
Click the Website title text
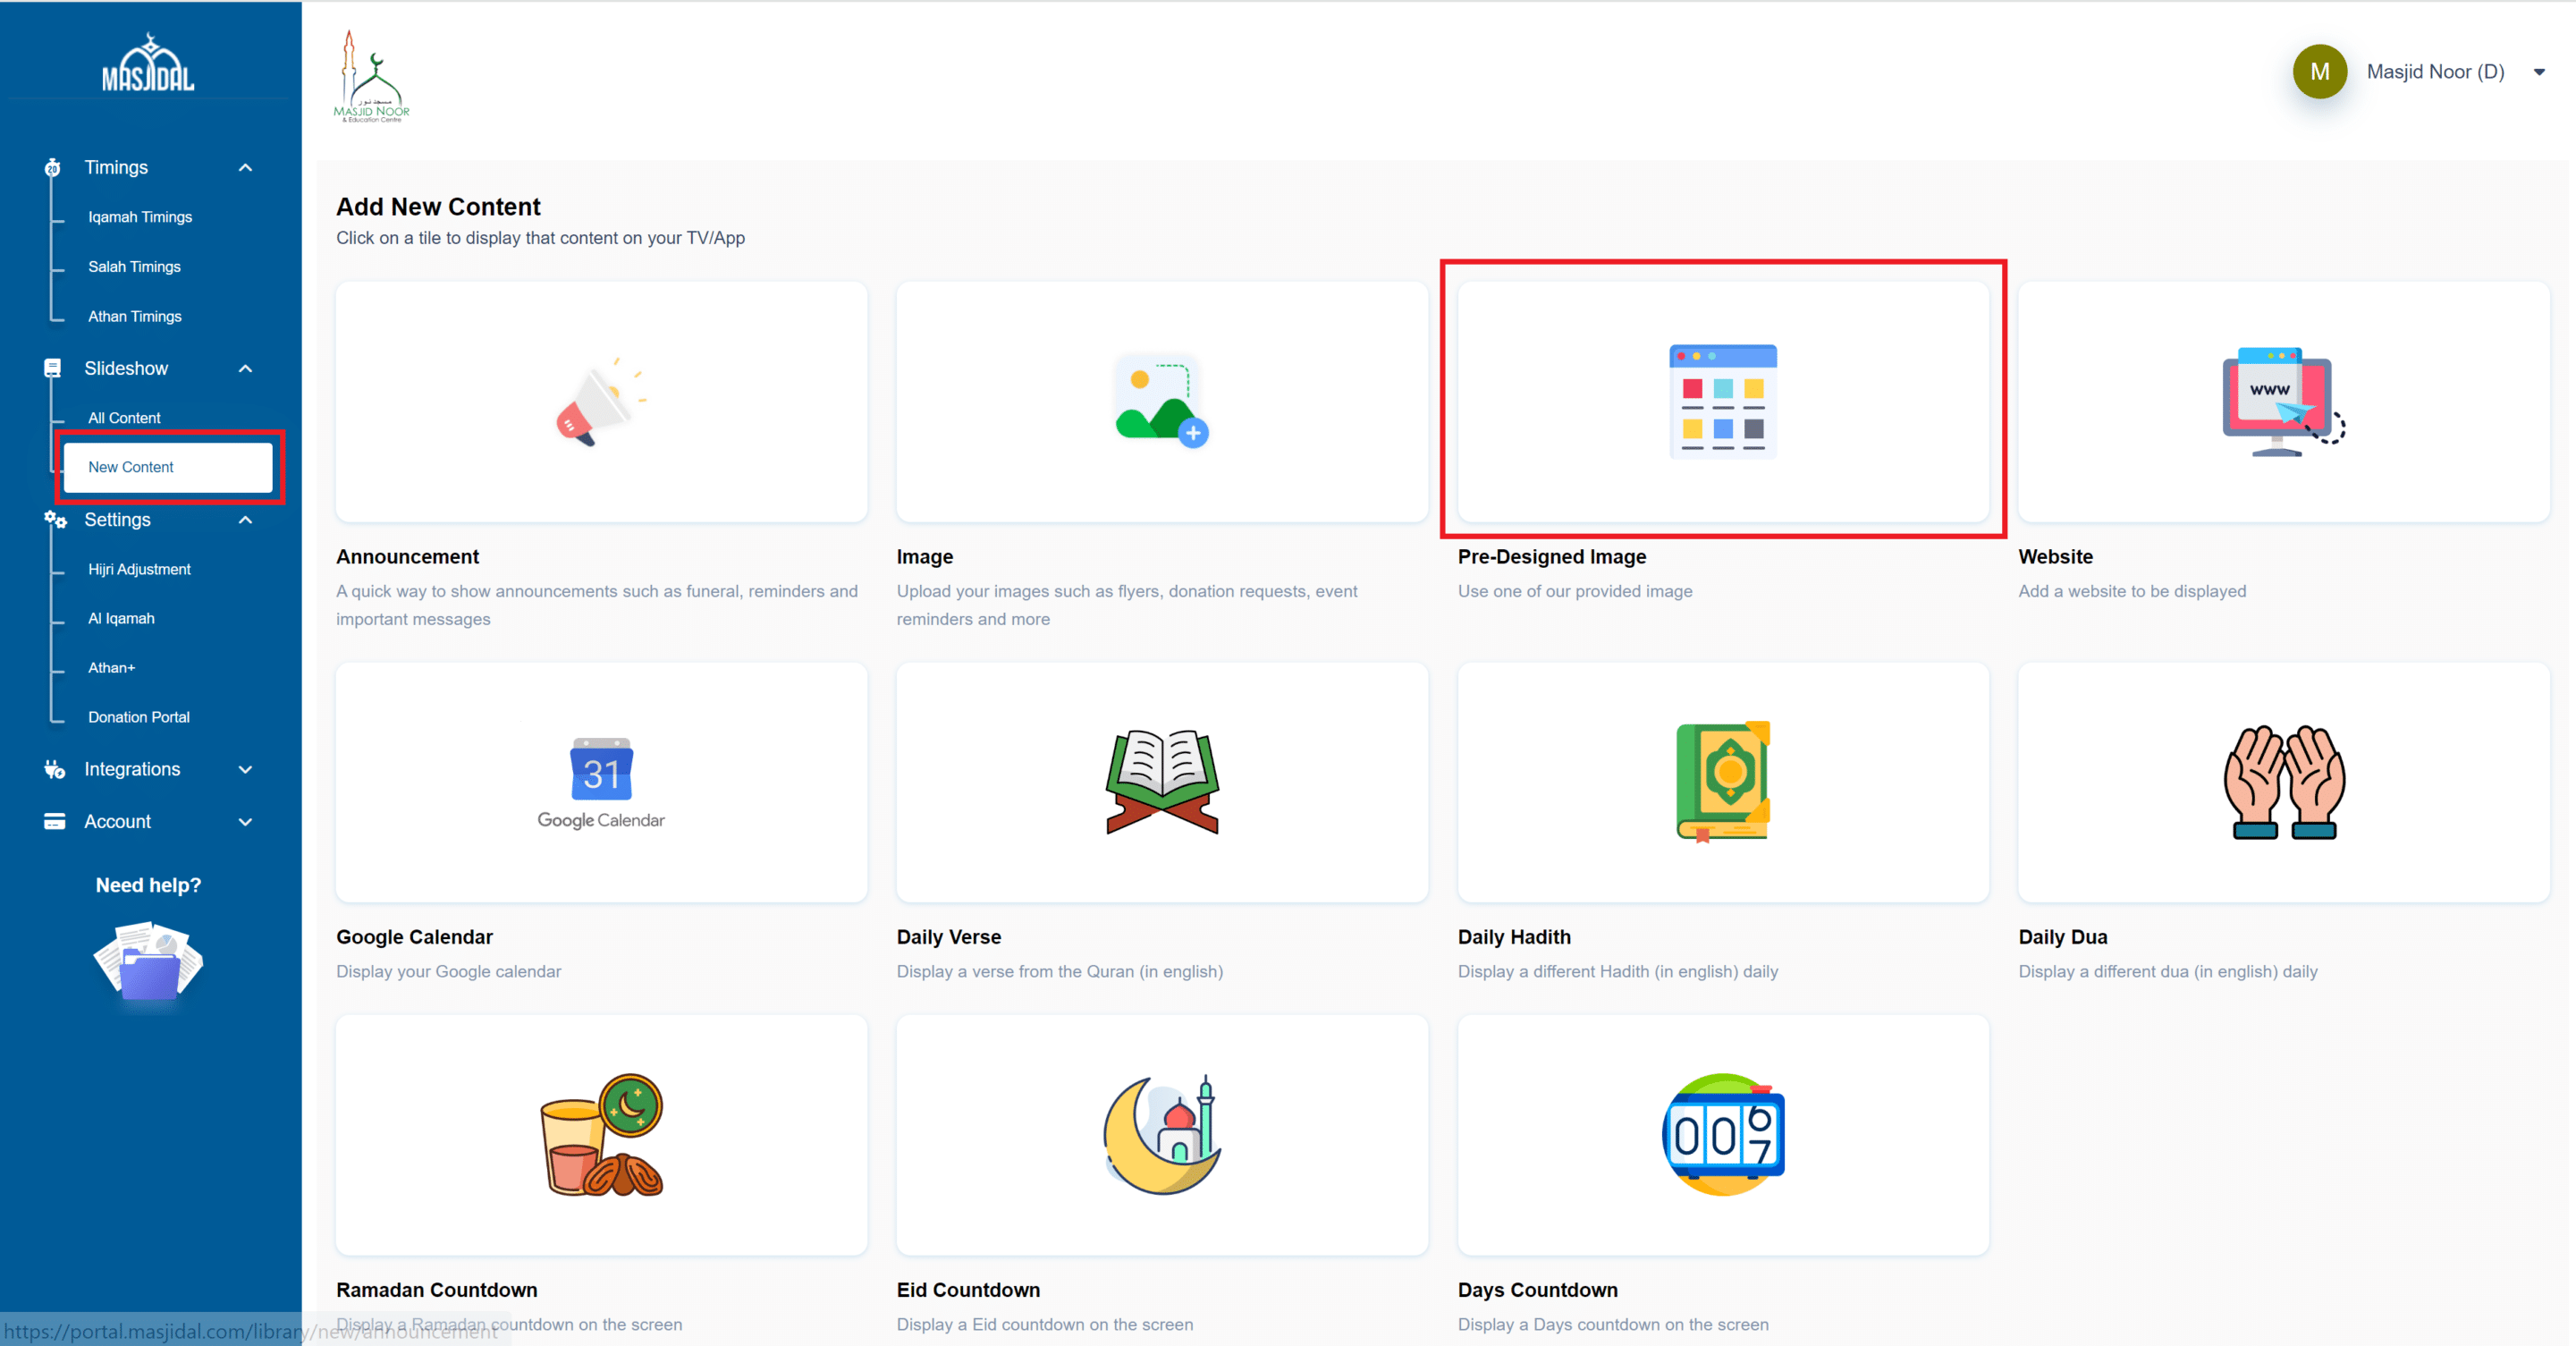[2055, 556]
